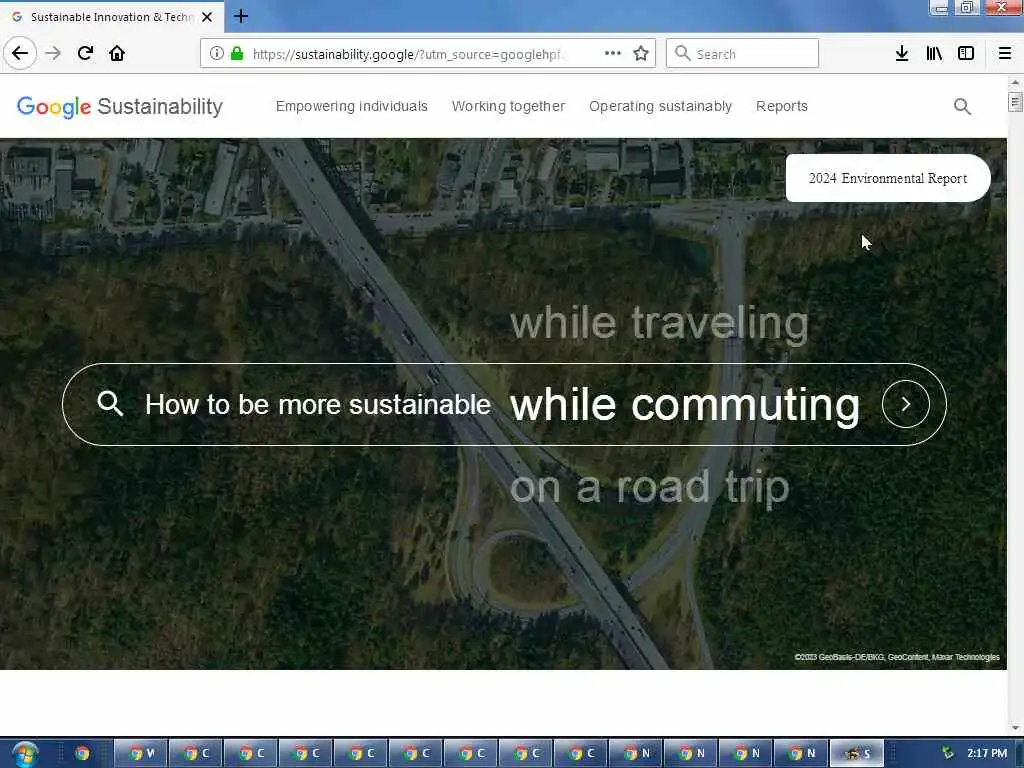Show site information icon in address bar
Screen dimensions: 1024x768
tap(216, 54)
